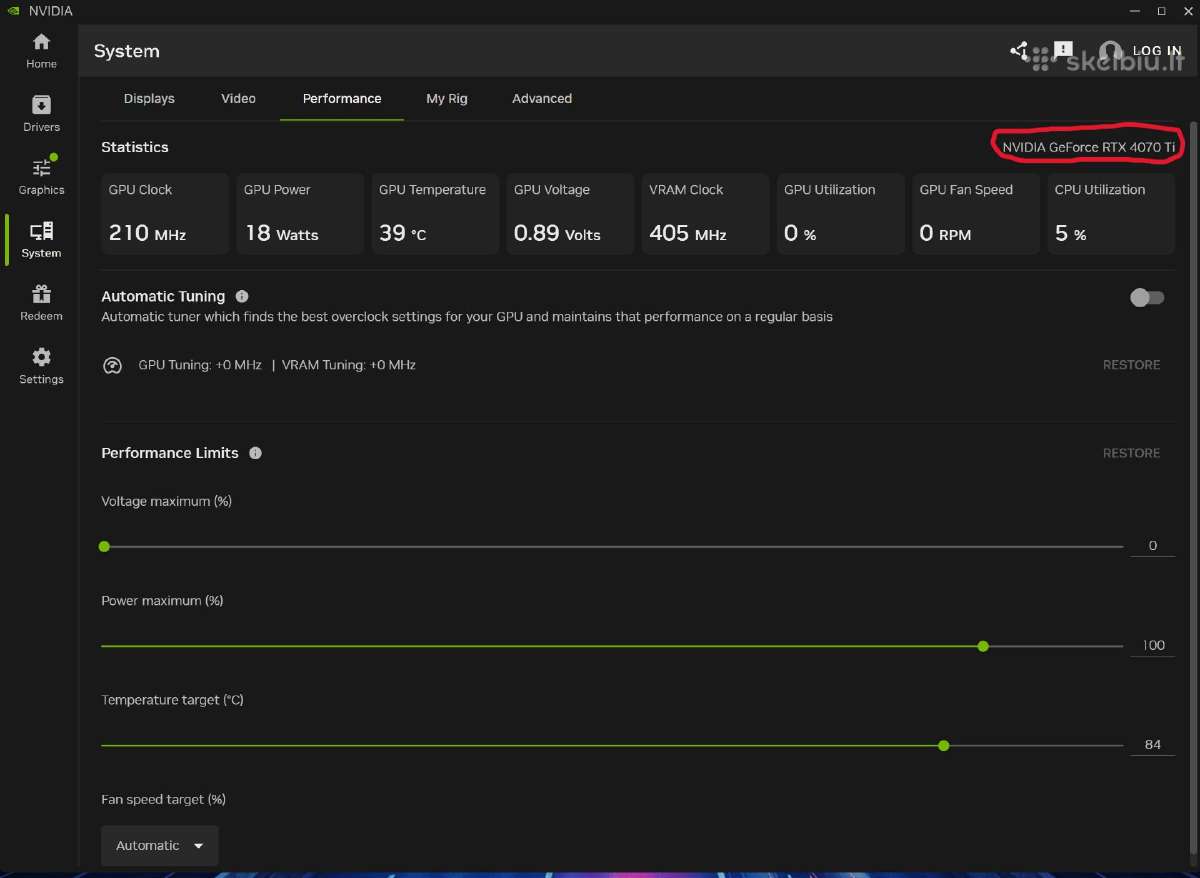This screenshot has height=878, width=1200.
Task: Go to Home in the sidebar
Action: pos(41,51)
